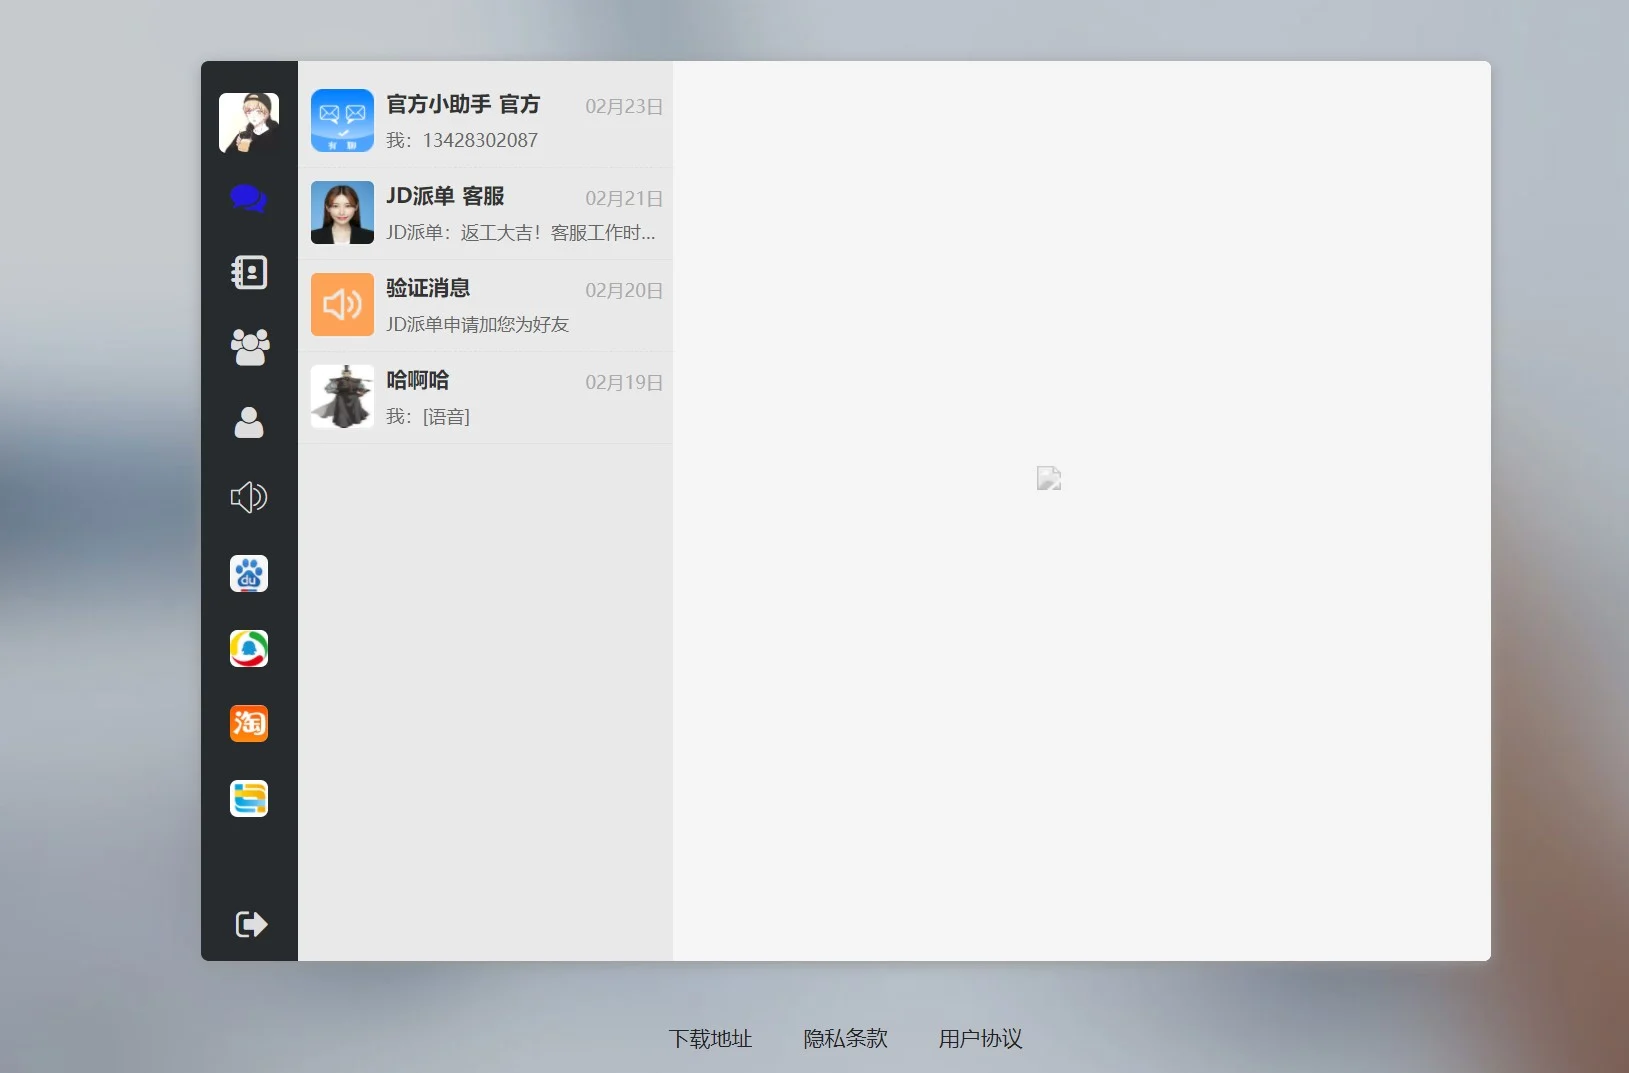Image resolution: width=1629 pixels, height=1073 pixels.
Task: Open Tencent Video from the sidebar
Action: click(x=248, y=648)
